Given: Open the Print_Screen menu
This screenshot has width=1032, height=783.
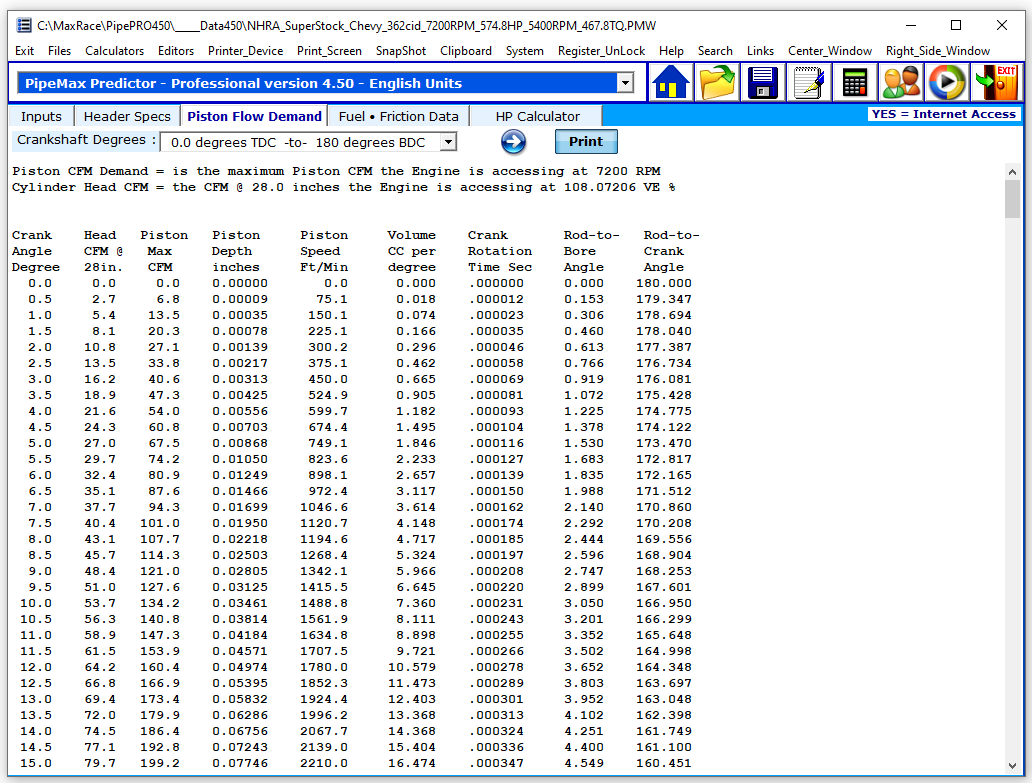Looking at the screenshot, I should coord(329,51).
